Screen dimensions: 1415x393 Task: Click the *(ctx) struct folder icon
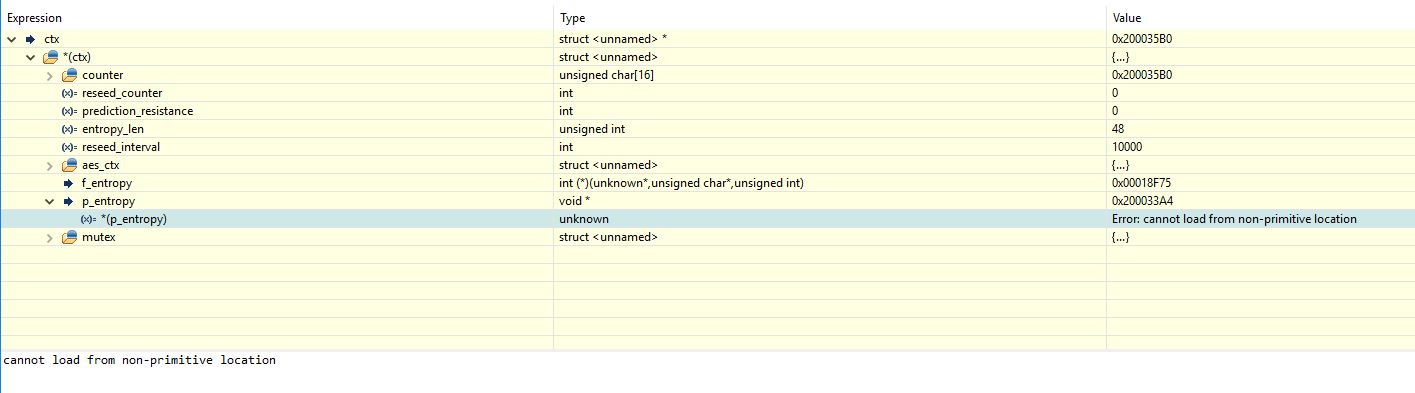[50, 57]
